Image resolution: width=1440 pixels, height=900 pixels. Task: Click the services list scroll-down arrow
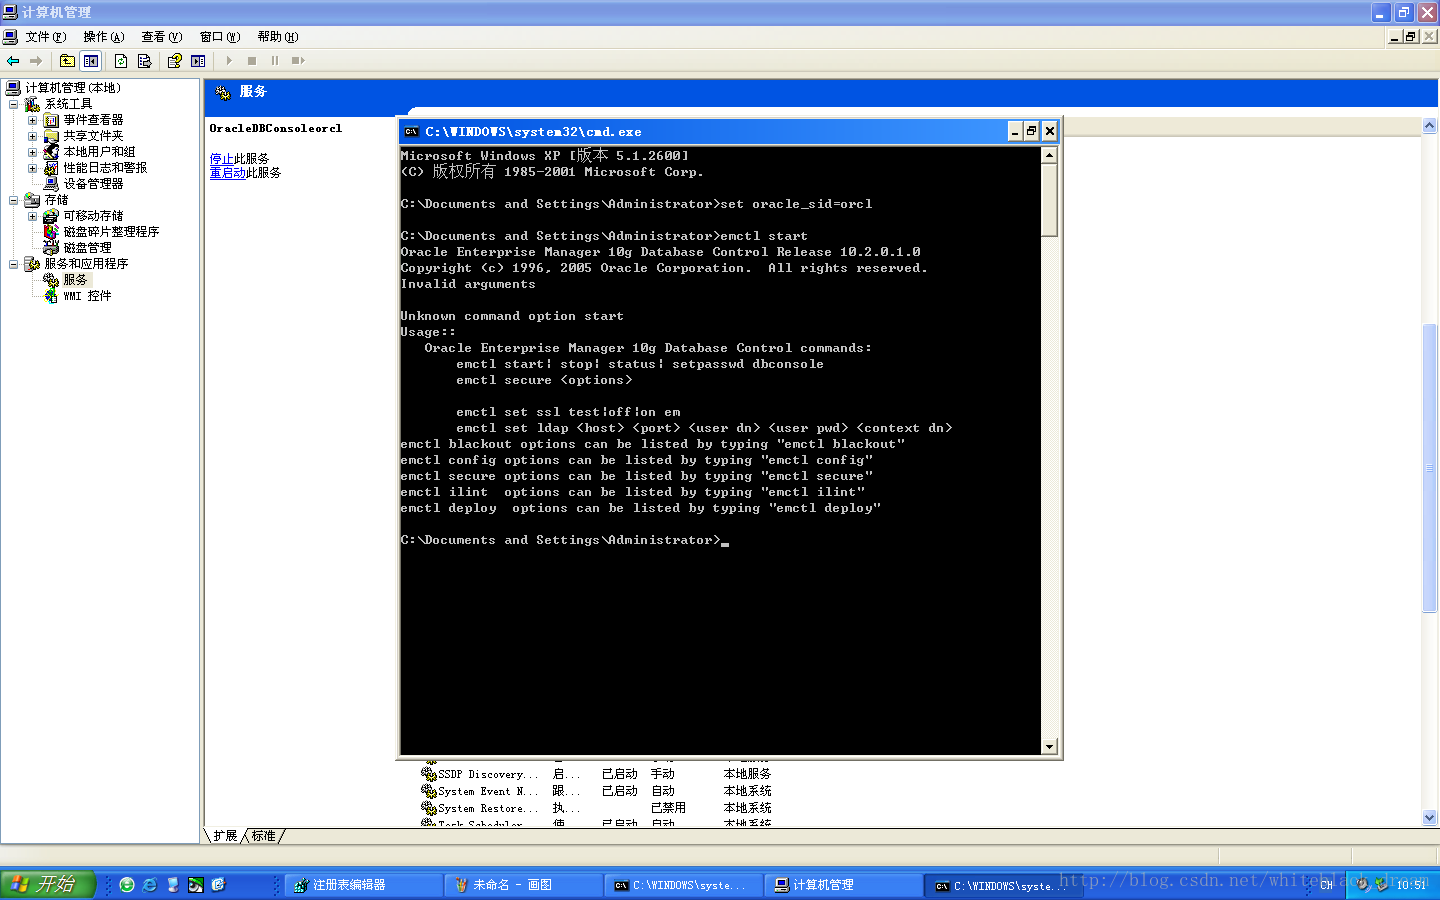pyautogui.click(x=1429, y=817)
